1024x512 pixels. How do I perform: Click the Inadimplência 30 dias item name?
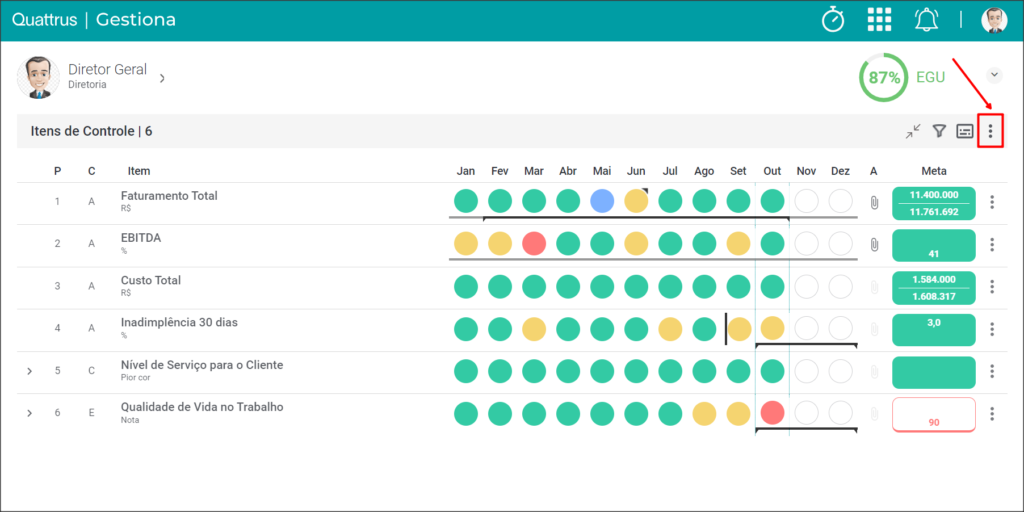[x=175, y=322]
